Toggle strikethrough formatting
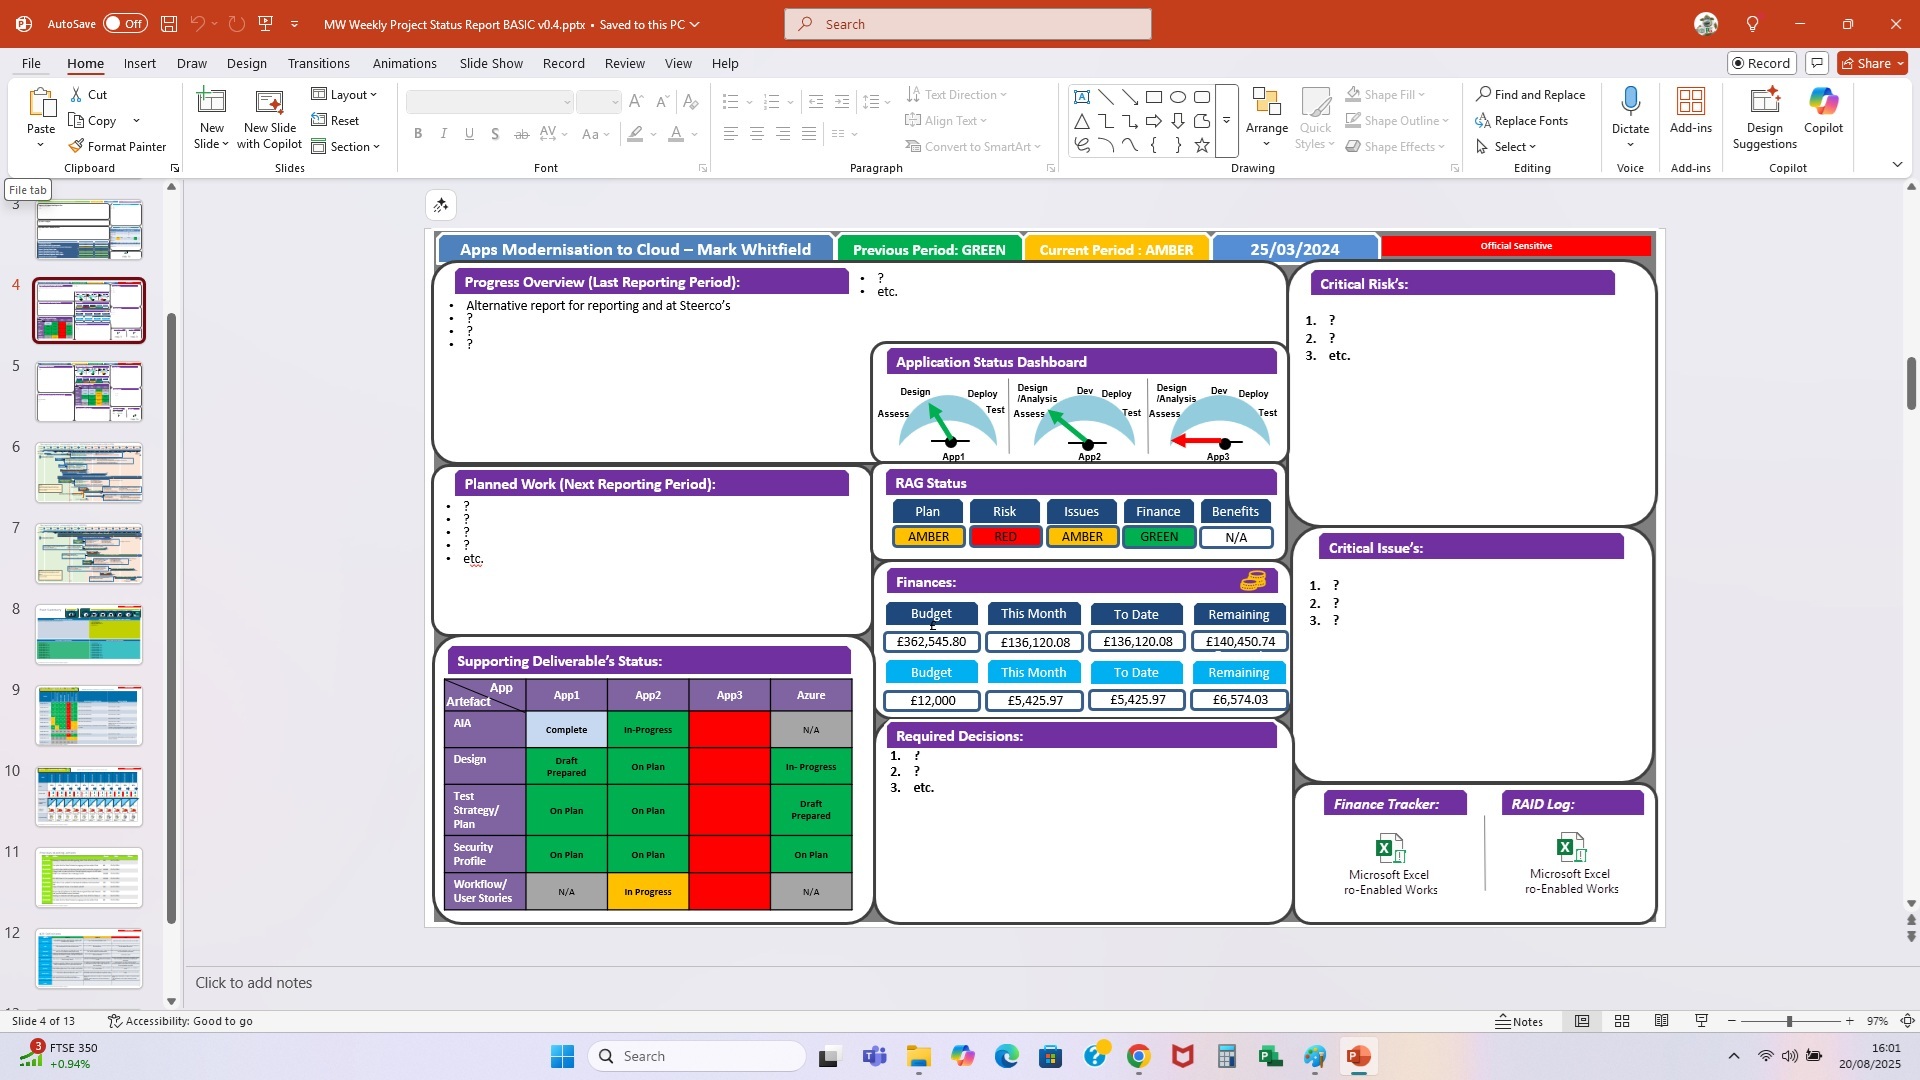 point(520,133)
